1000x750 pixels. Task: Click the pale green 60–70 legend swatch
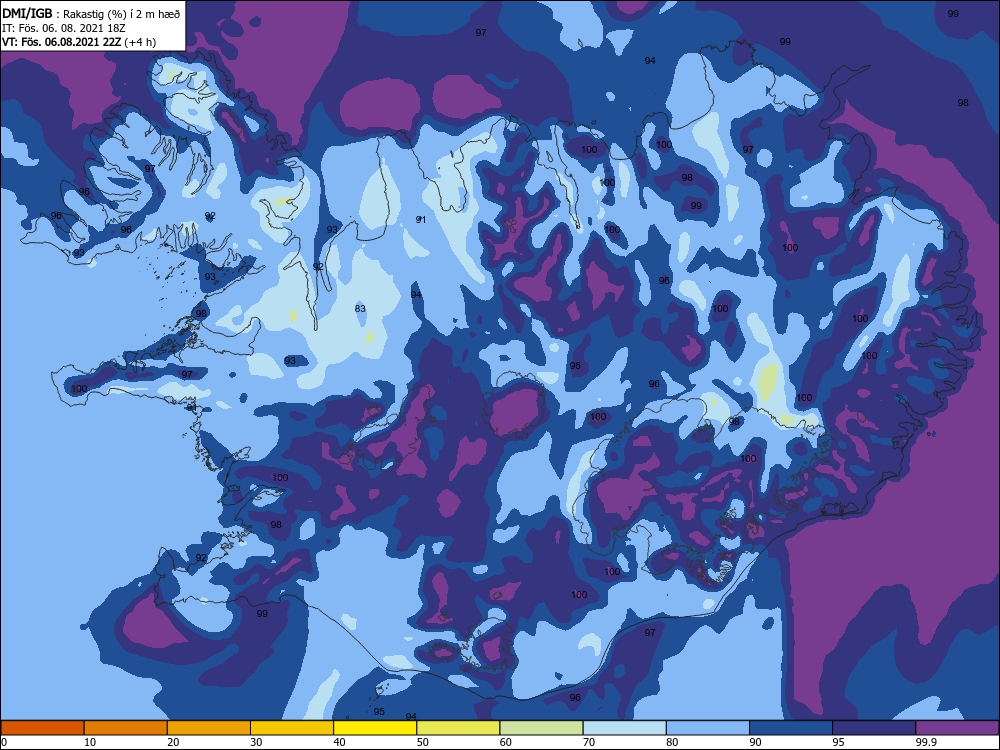[541, 728]
